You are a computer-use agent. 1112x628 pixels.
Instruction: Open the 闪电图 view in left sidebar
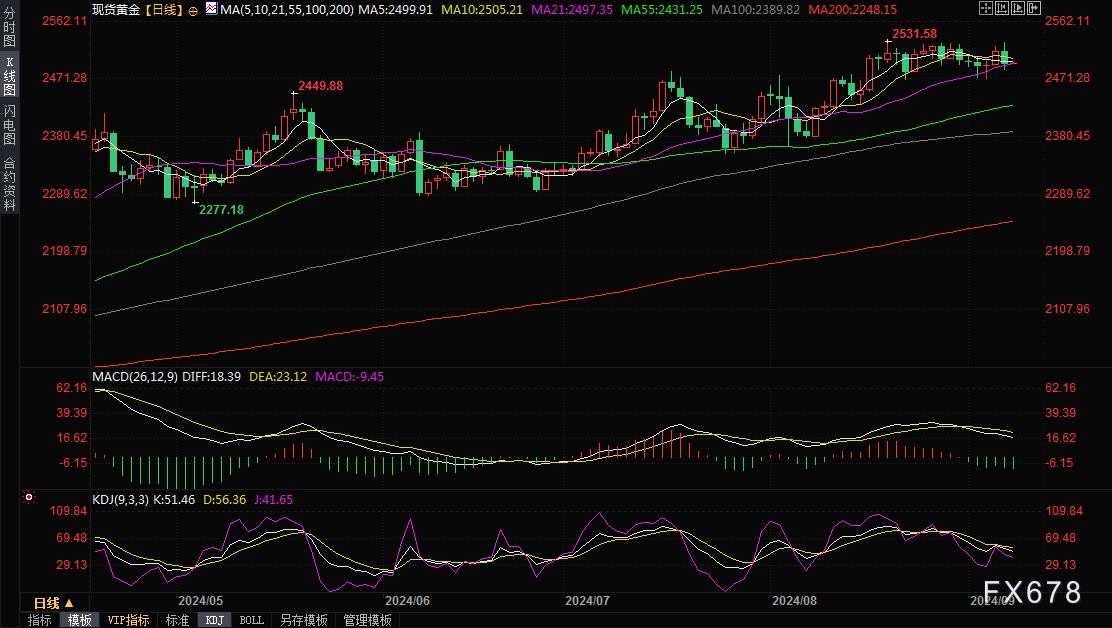[9, 124]
